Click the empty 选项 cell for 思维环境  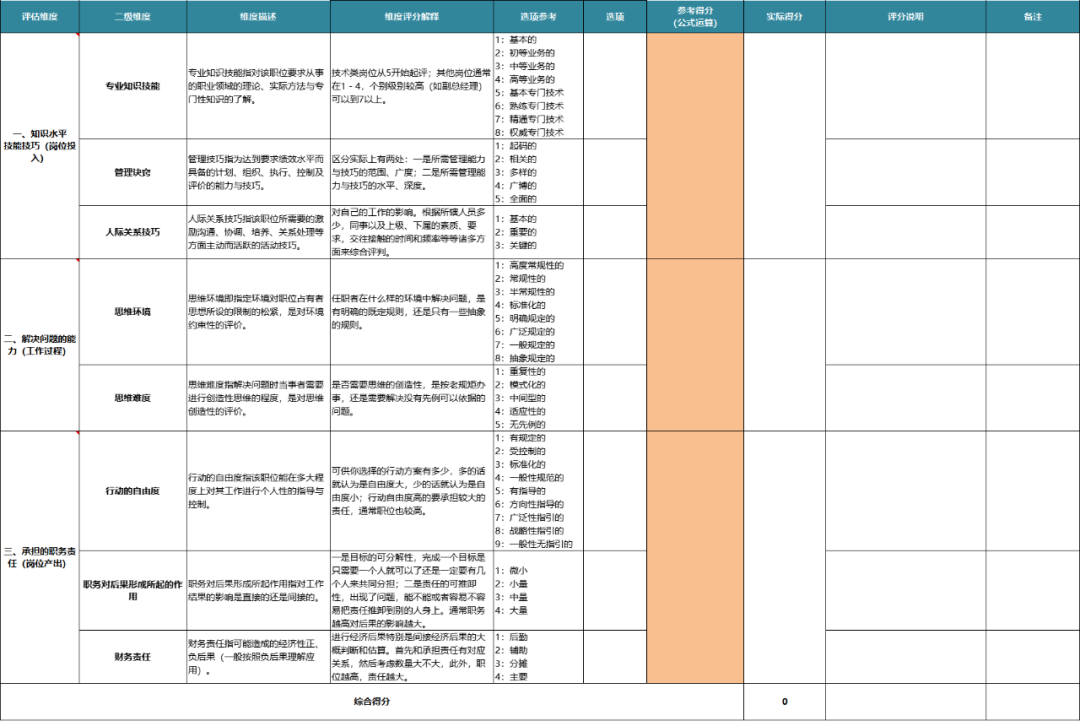(x=615, y=312)
